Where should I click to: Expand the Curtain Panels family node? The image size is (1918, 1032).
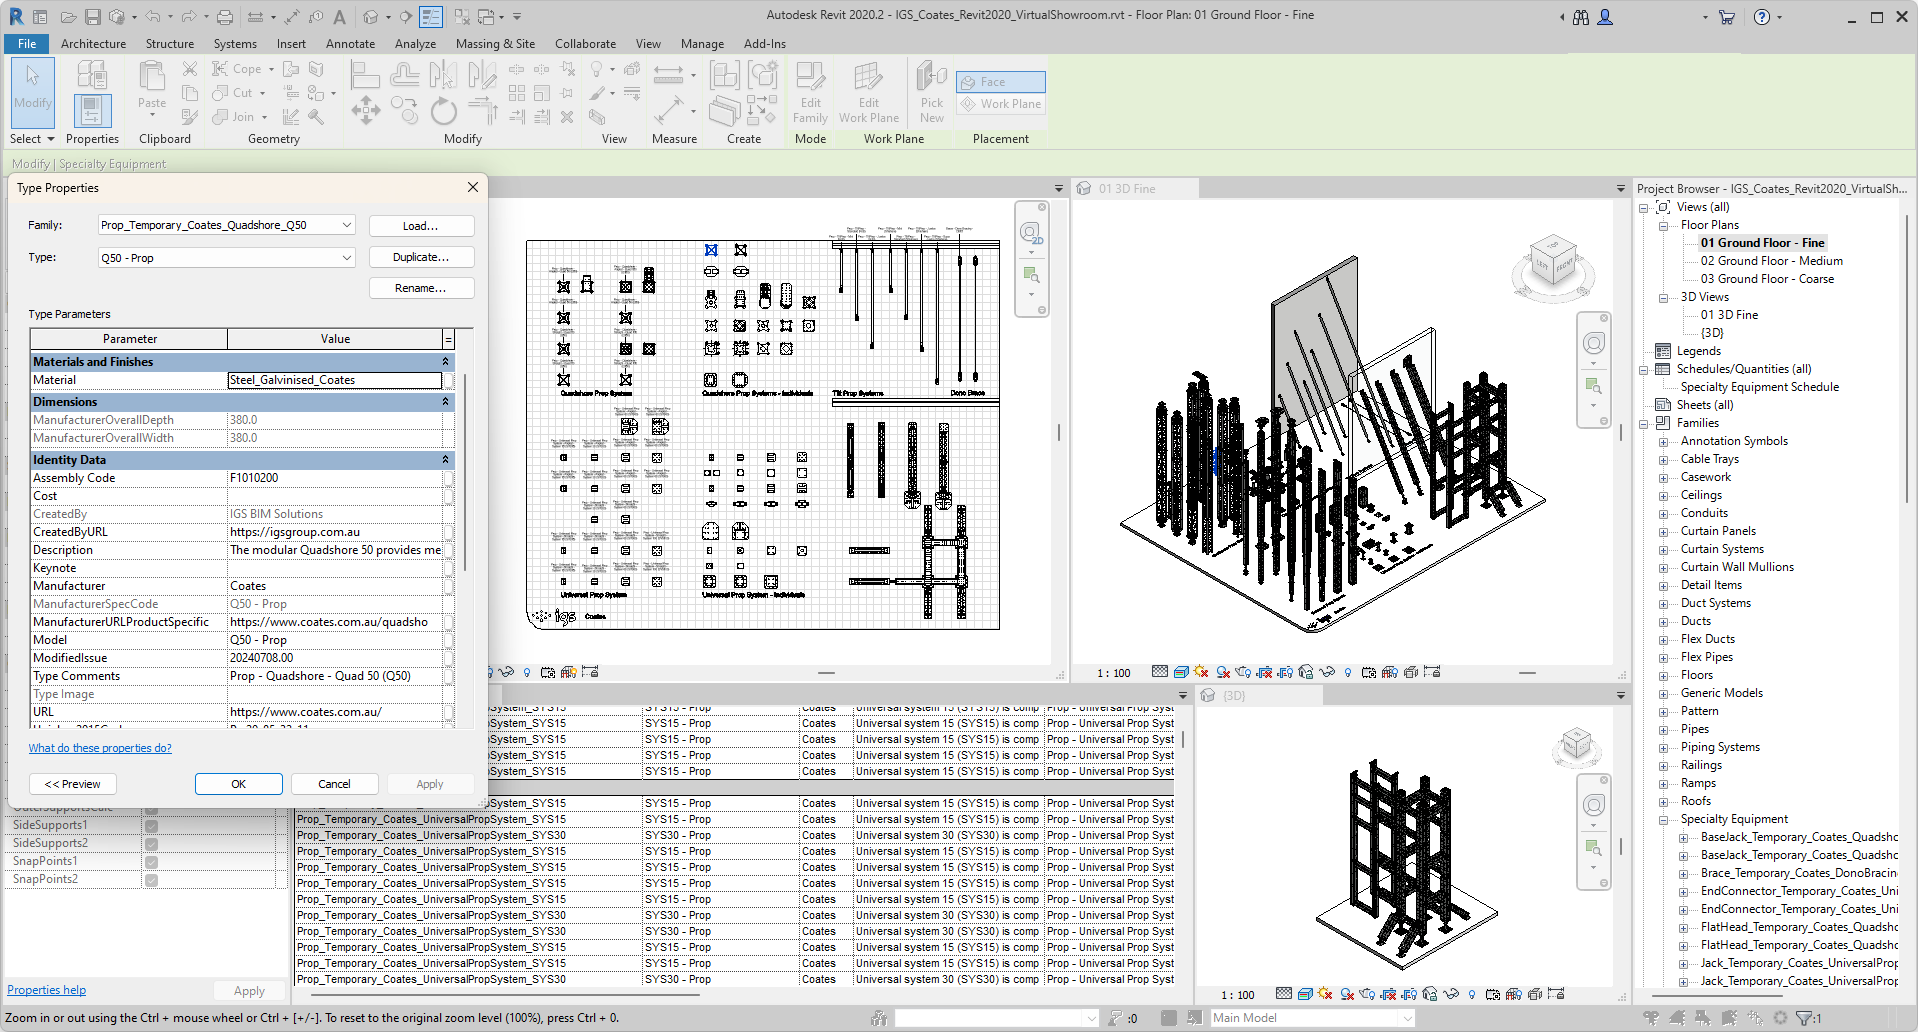1664,532
